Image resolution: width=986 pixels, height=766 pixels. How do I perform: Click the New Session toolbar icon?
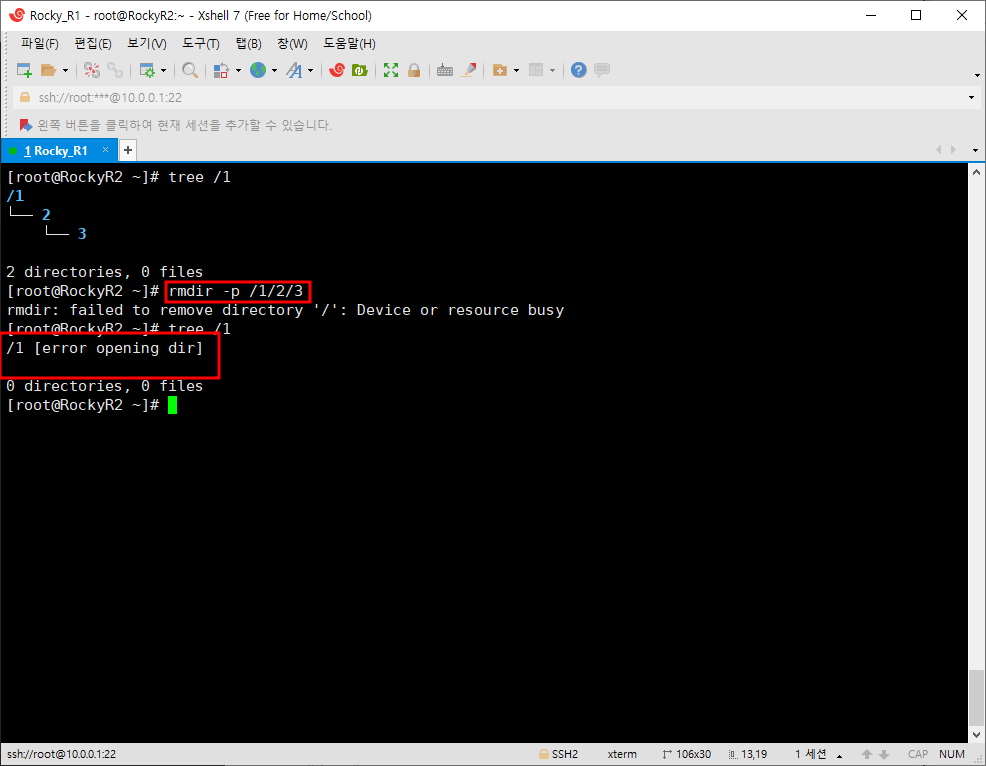tap(24, 70)
